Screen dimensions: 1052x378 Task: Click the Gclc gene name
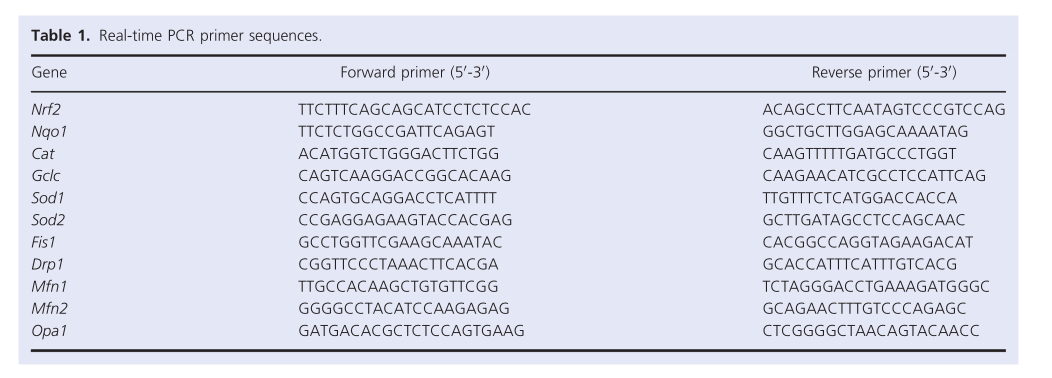pos(46,176)
